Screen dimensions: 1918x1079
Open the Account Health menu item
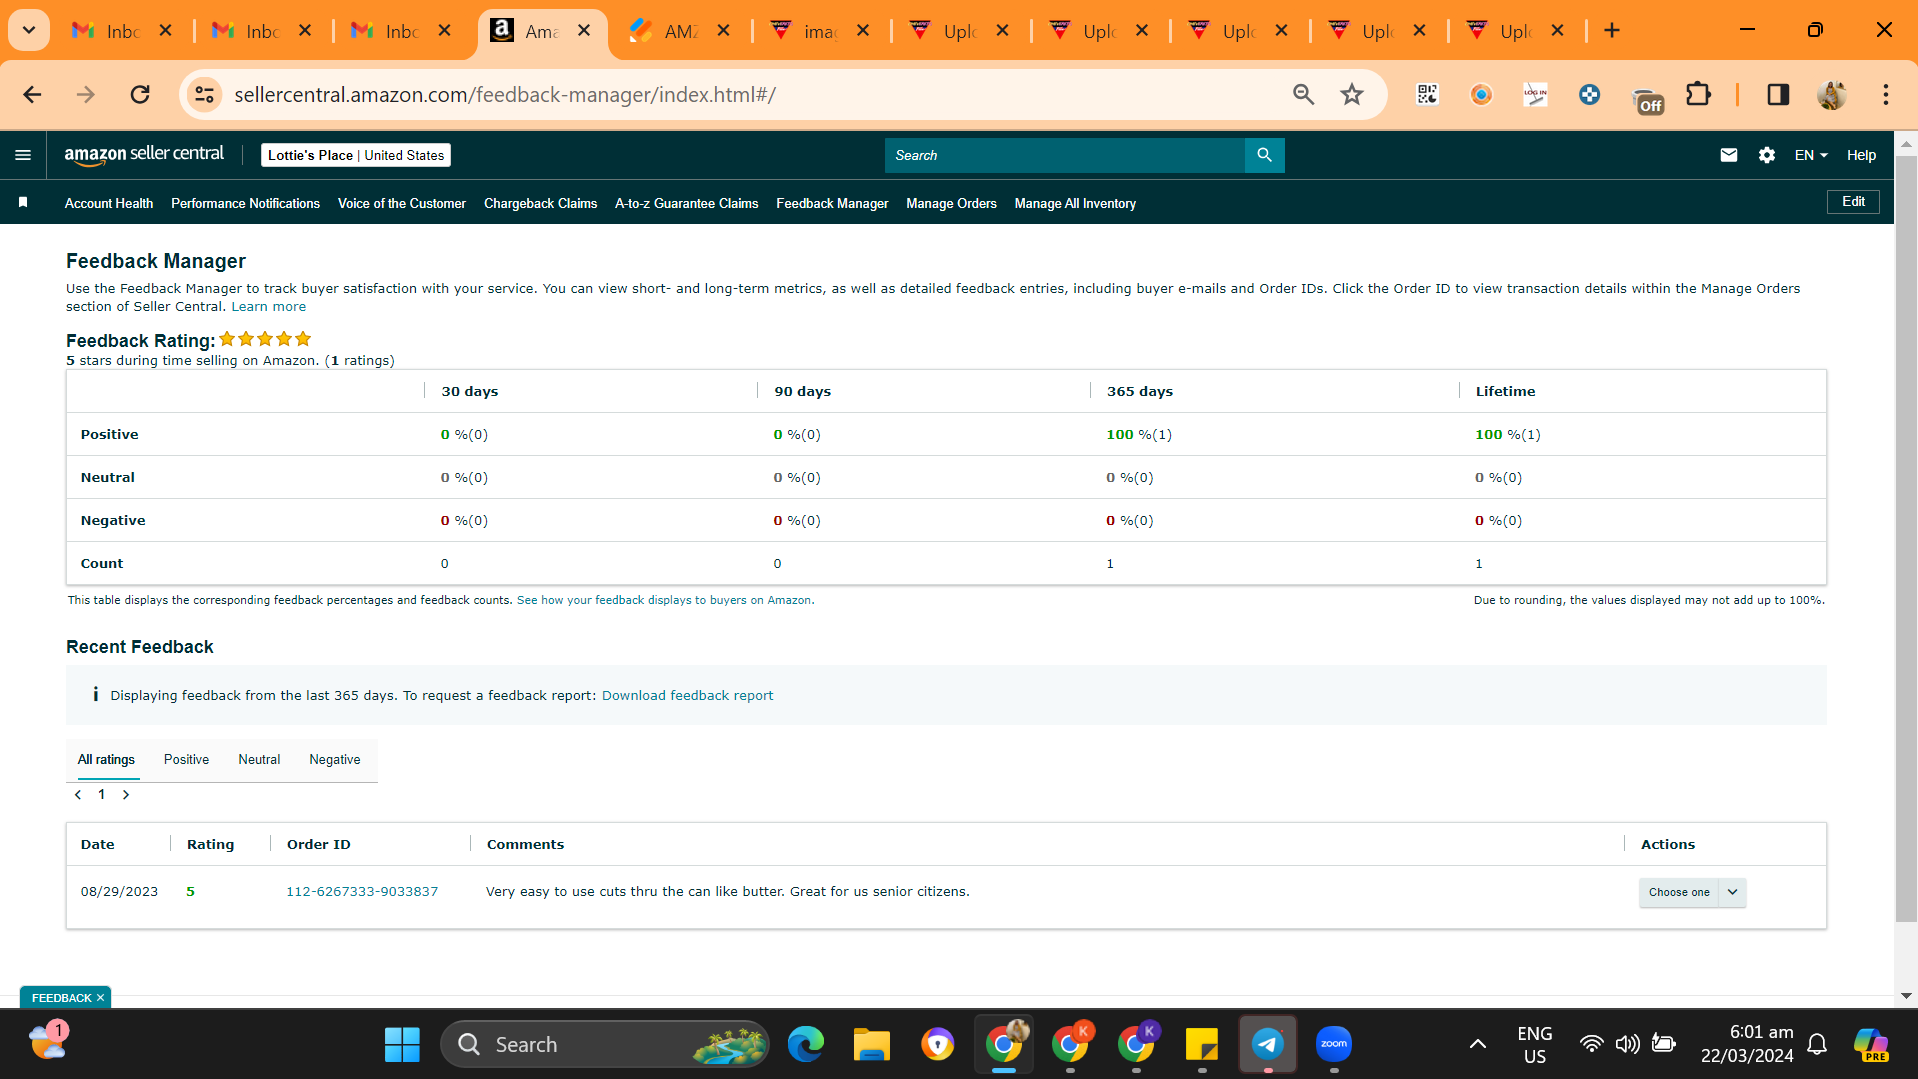pyautogui.click(x=109, y=203)
